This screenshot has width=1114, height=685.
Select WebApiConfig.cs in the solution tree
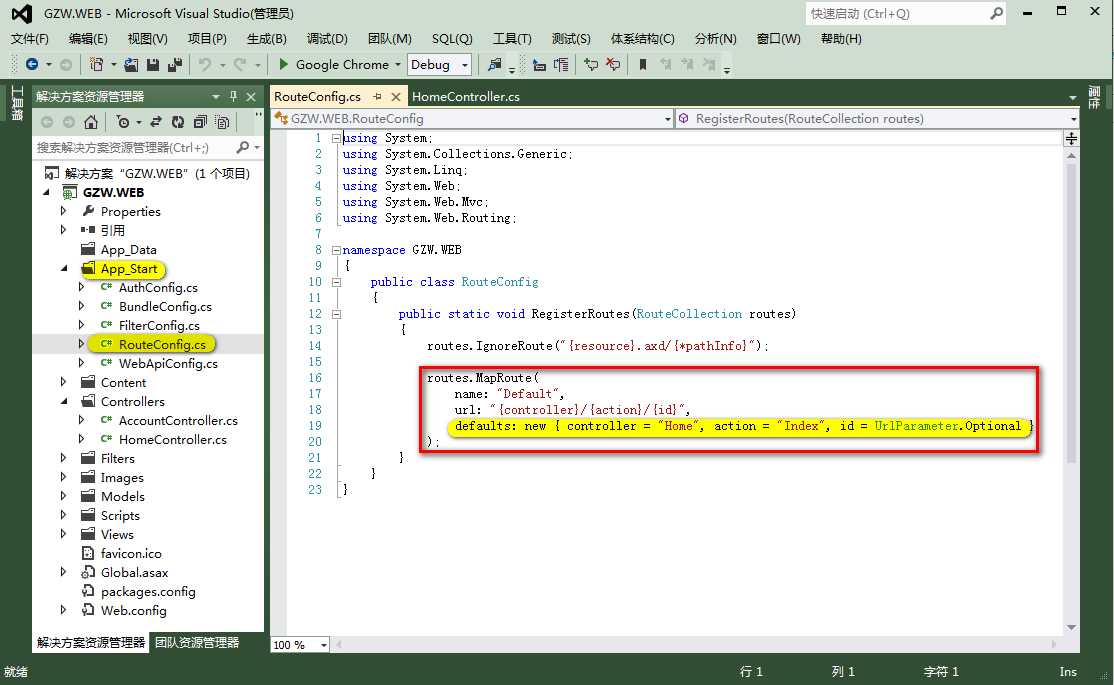[168, 363]
